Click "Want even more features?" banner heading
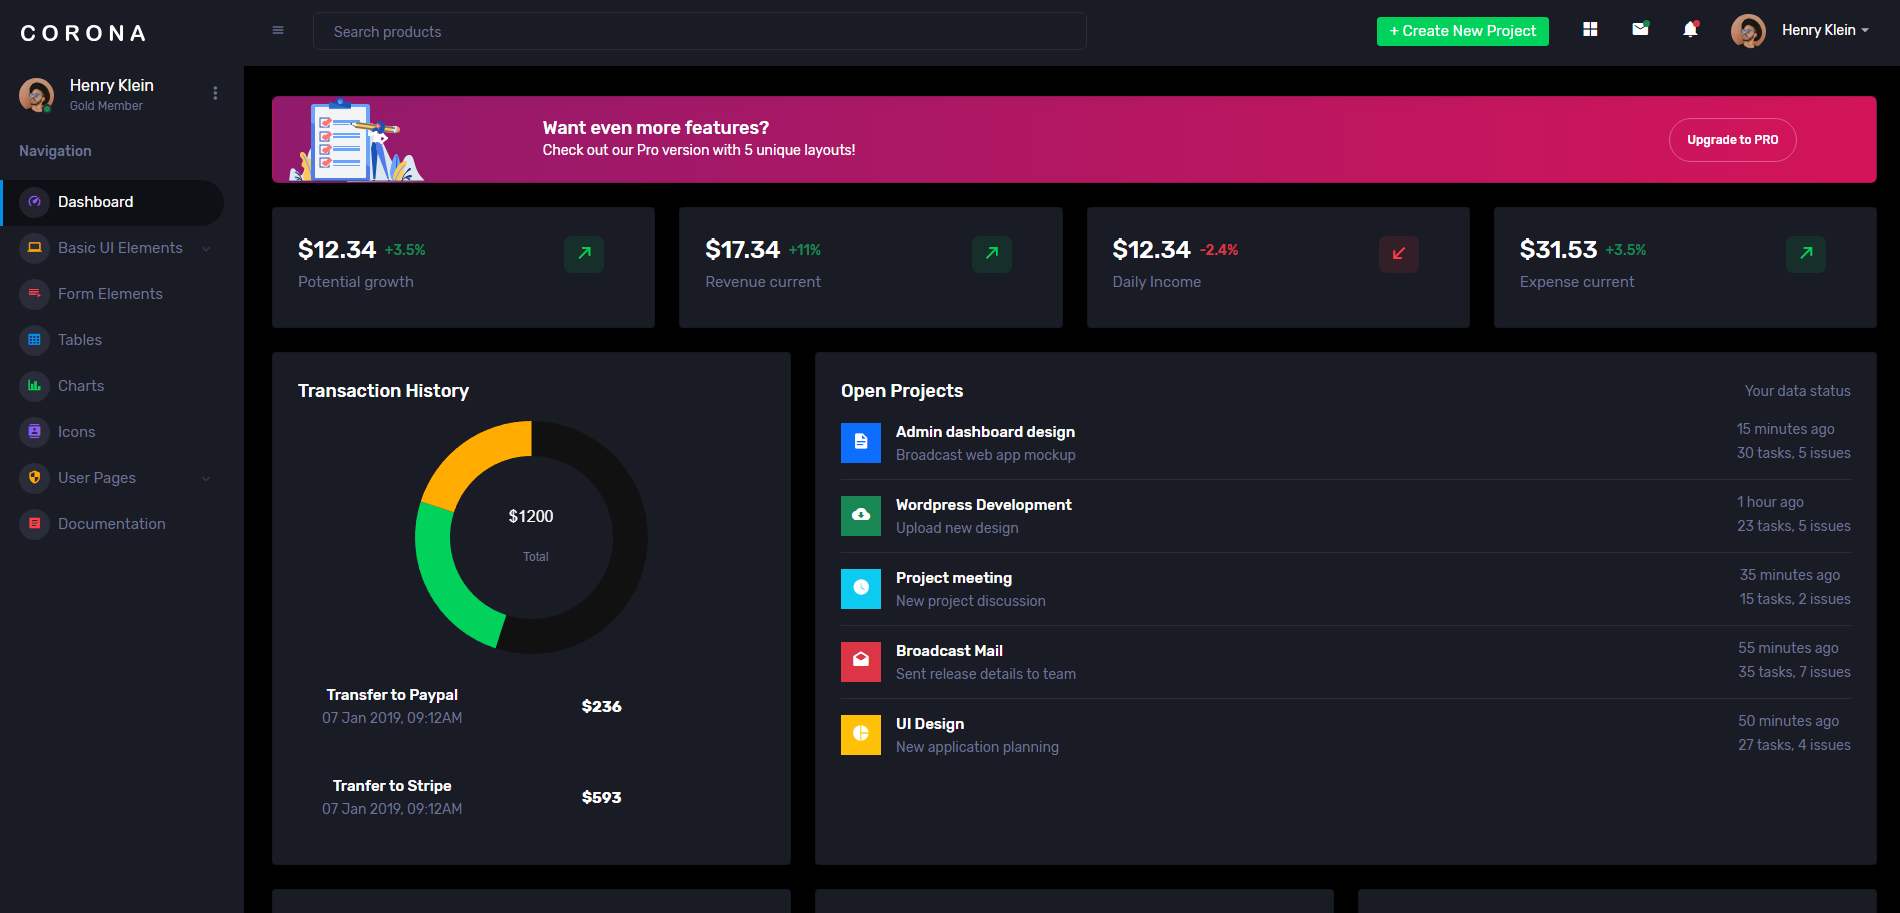The image size is (1900, 913). [x=656, y=128]
